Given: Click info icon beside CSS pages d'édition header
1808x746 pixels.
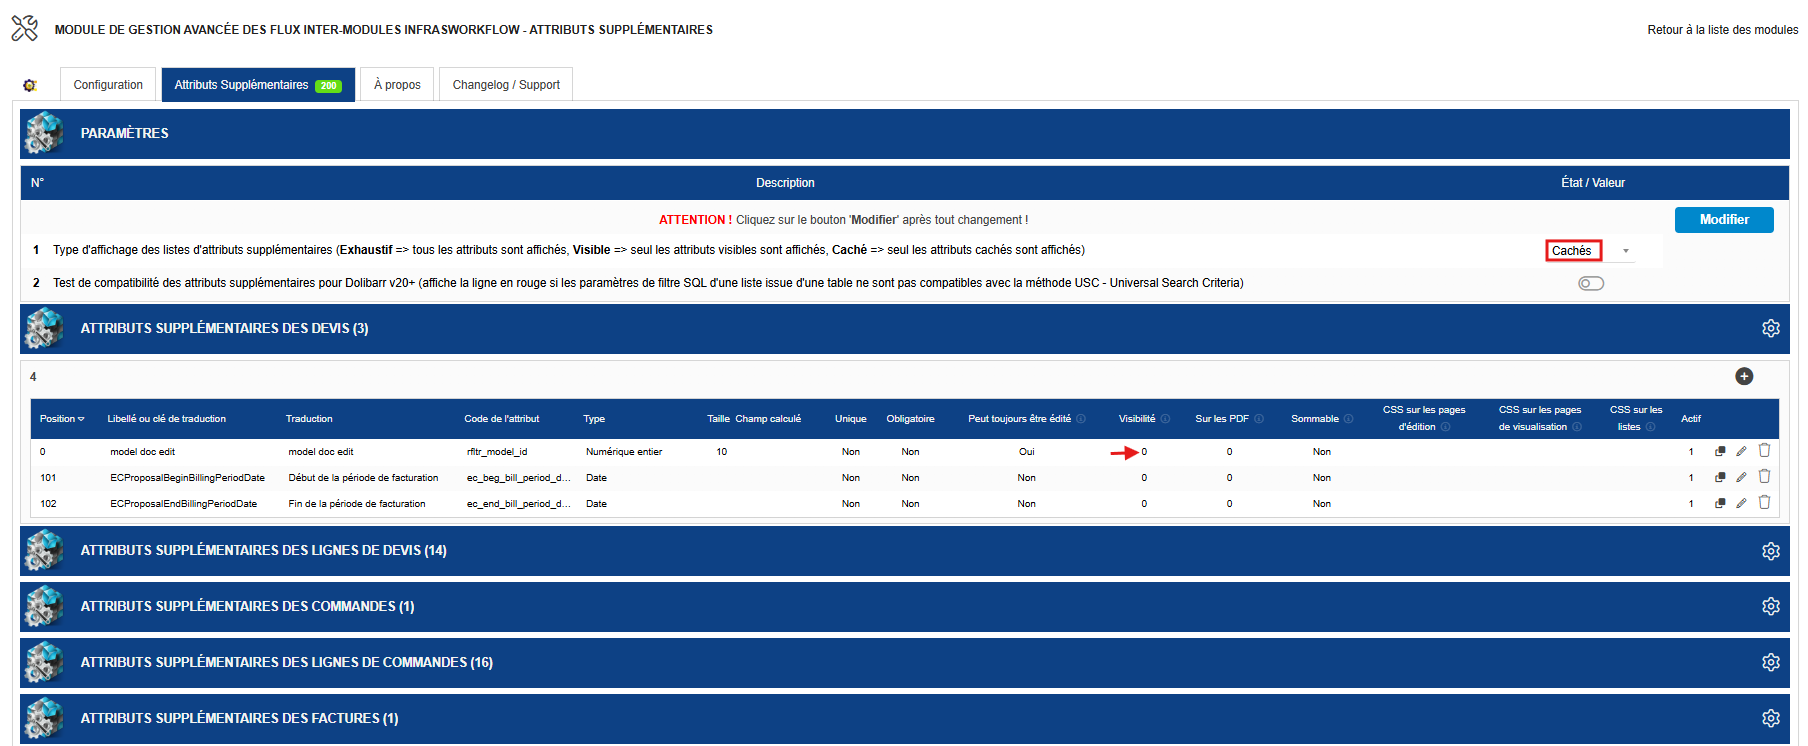Looking at the screenshot, I should pyautogui.click(x=1445, y=427).
